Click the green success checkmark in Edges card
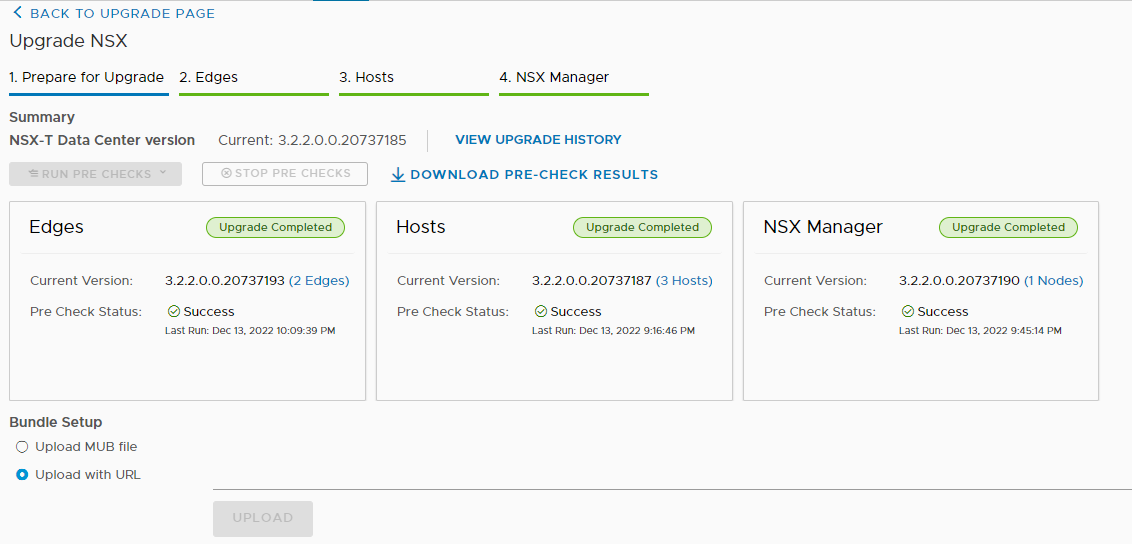Screen dimensions: 1132x544 tap(173, 312)
